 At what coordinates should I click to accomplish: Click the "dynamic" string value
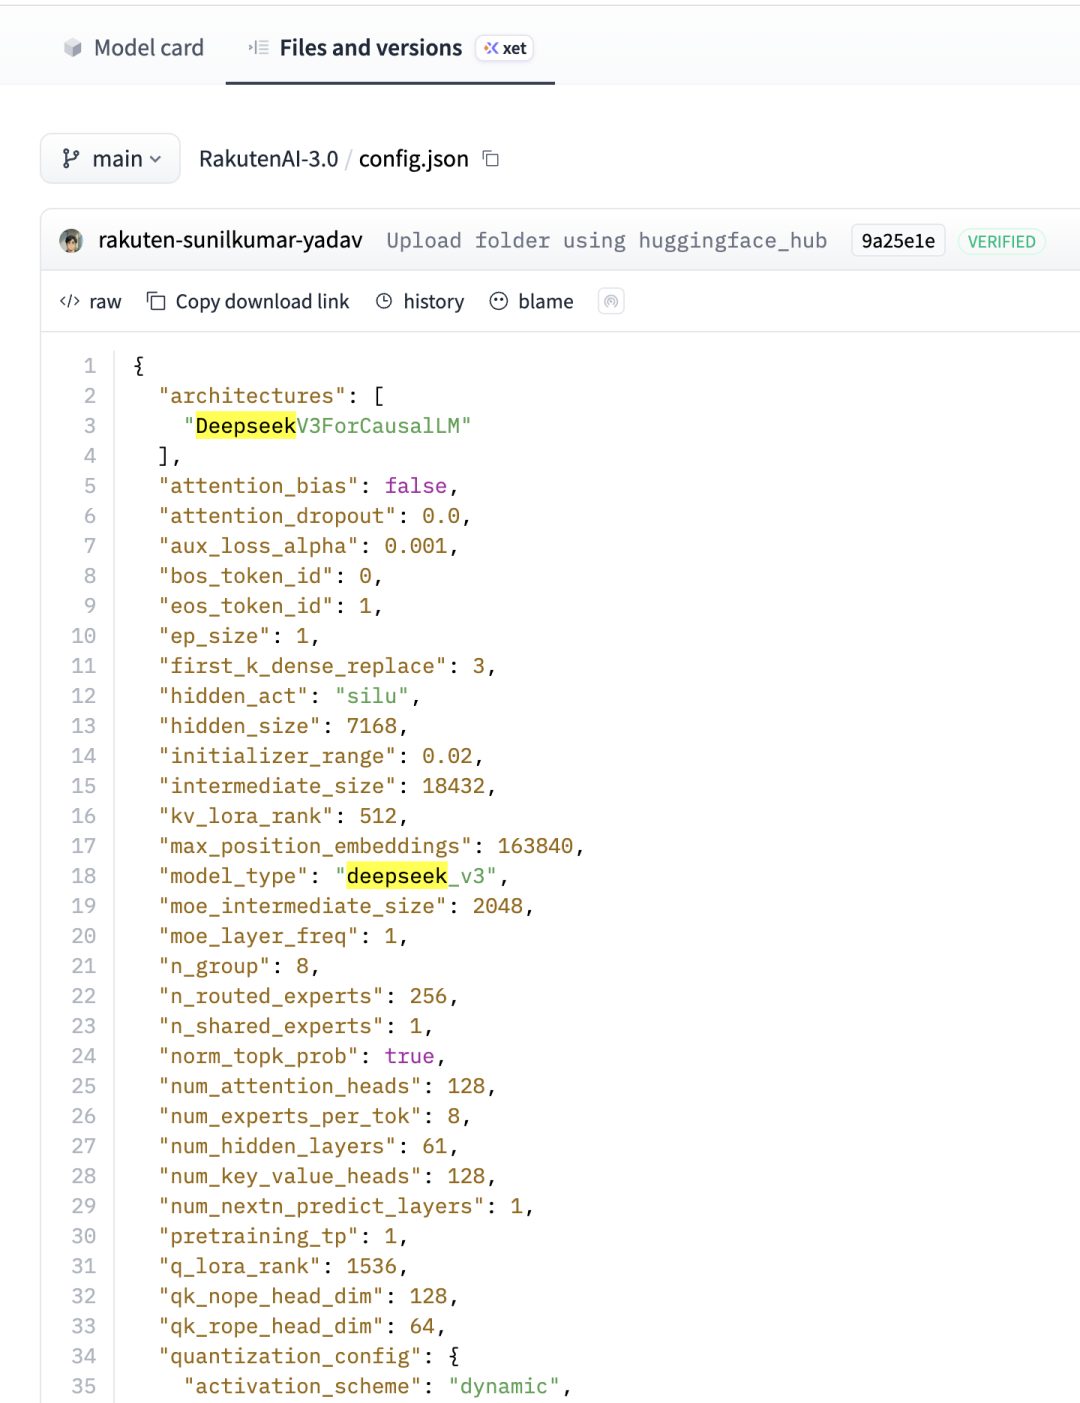point(504,1386)
